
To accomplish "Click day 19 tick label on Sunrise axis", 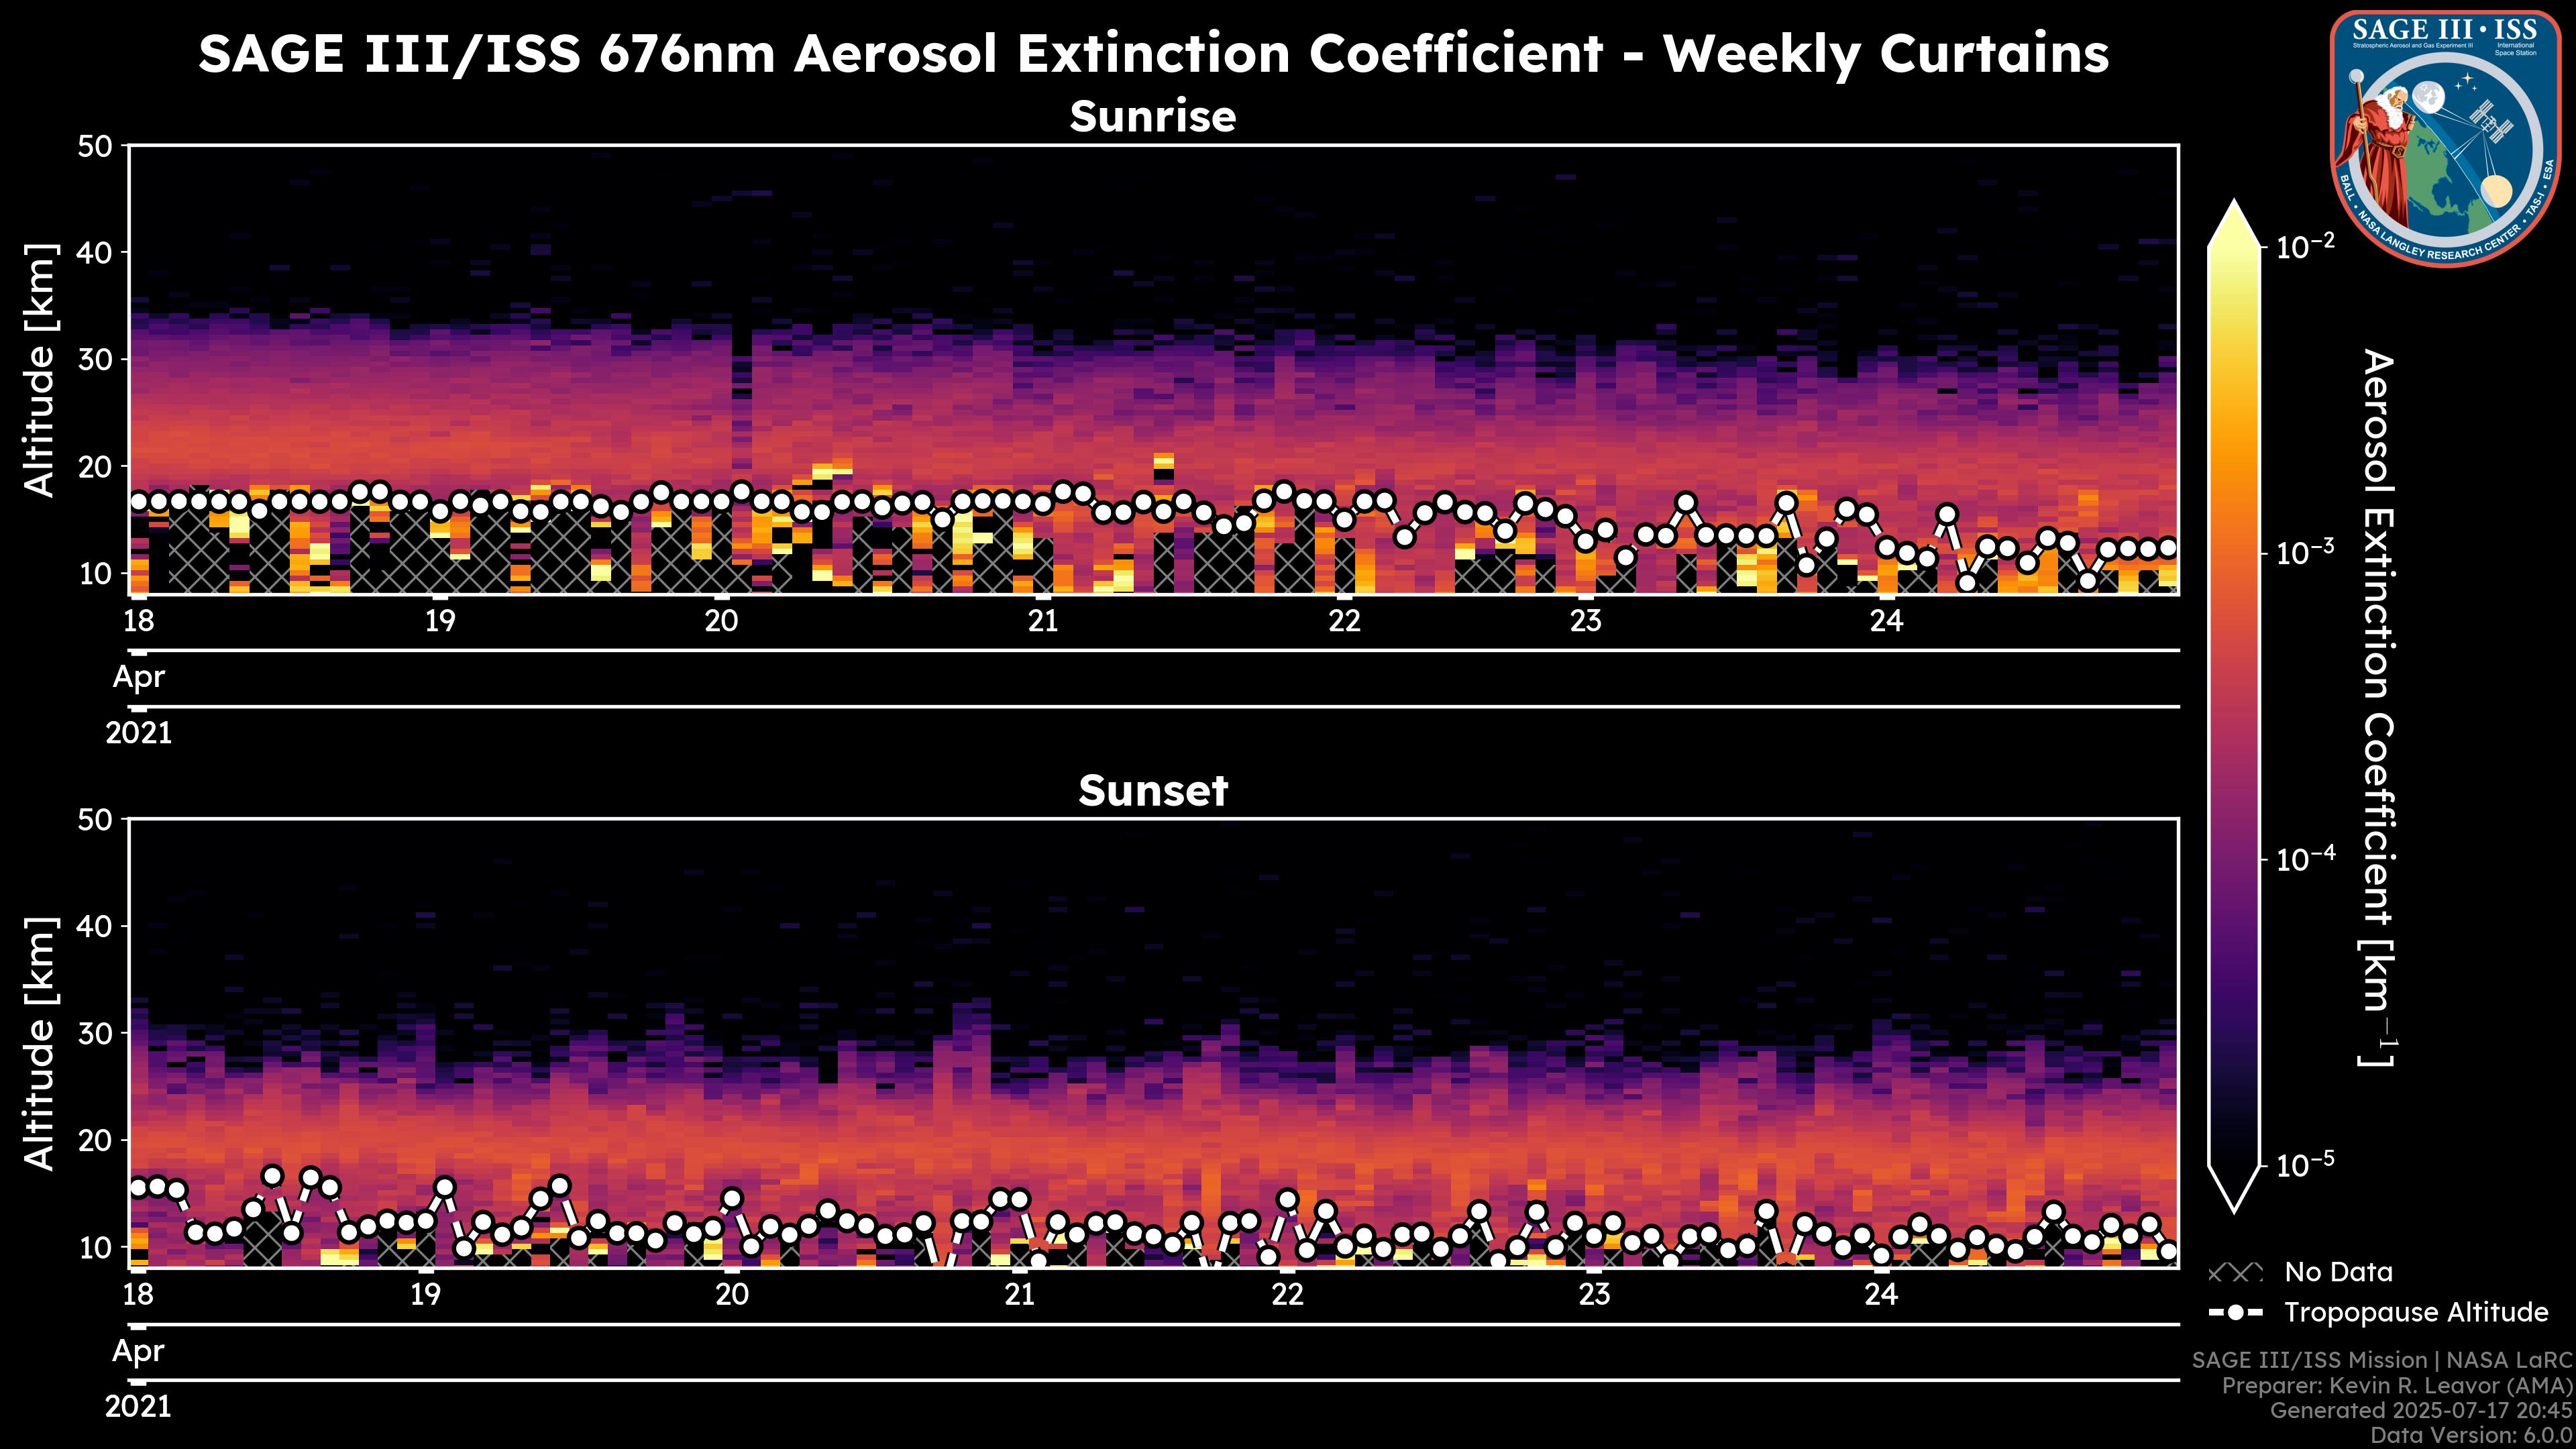I will (440, 621).
